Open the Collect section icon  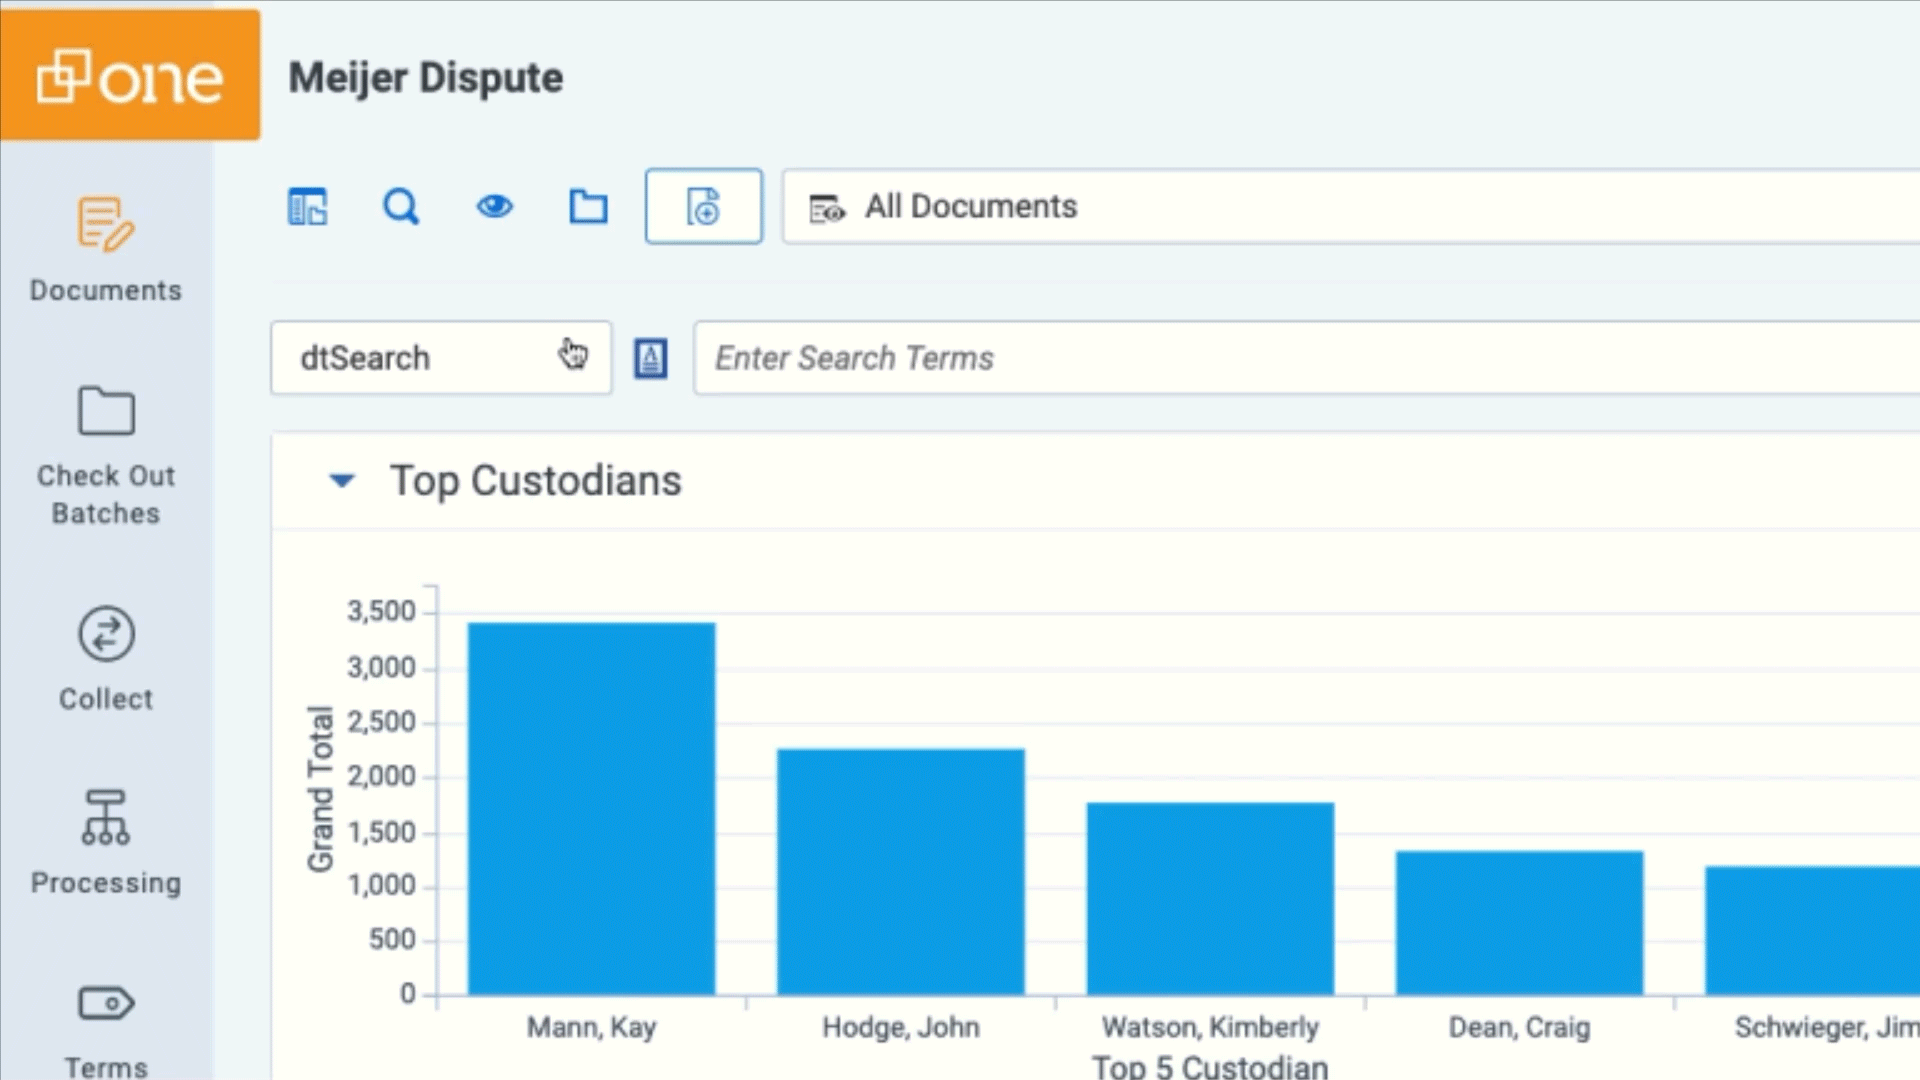tap(106, 635)
